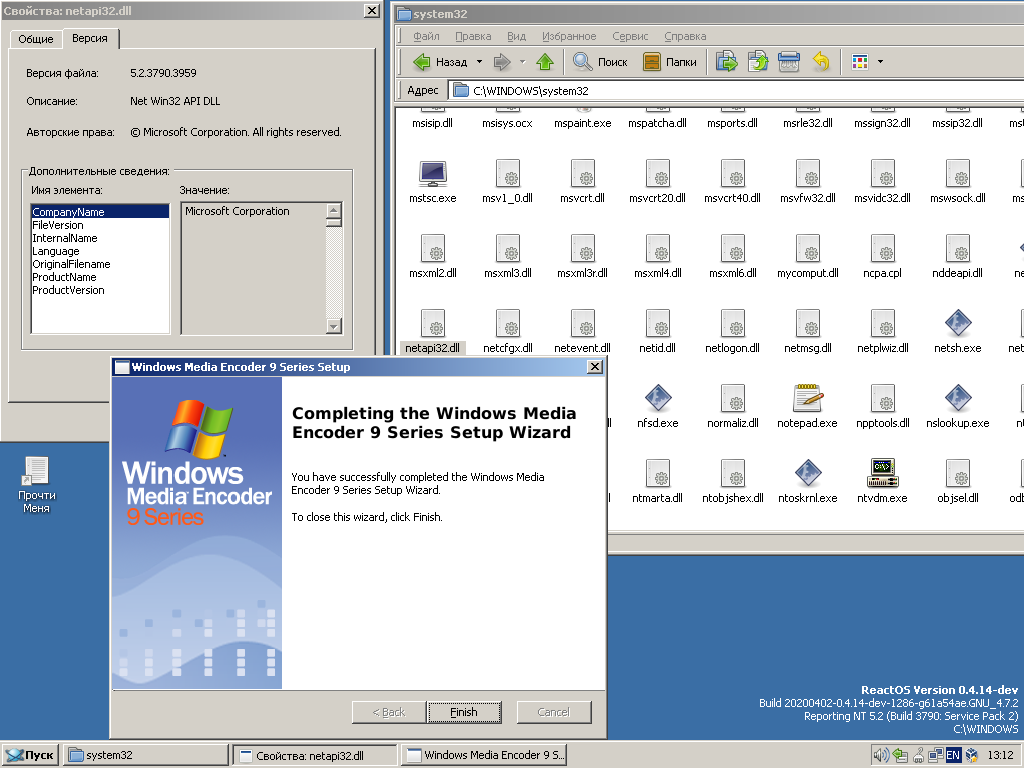Click the Пуск start button
This screenshot has height=768, width=1024.
31,755
